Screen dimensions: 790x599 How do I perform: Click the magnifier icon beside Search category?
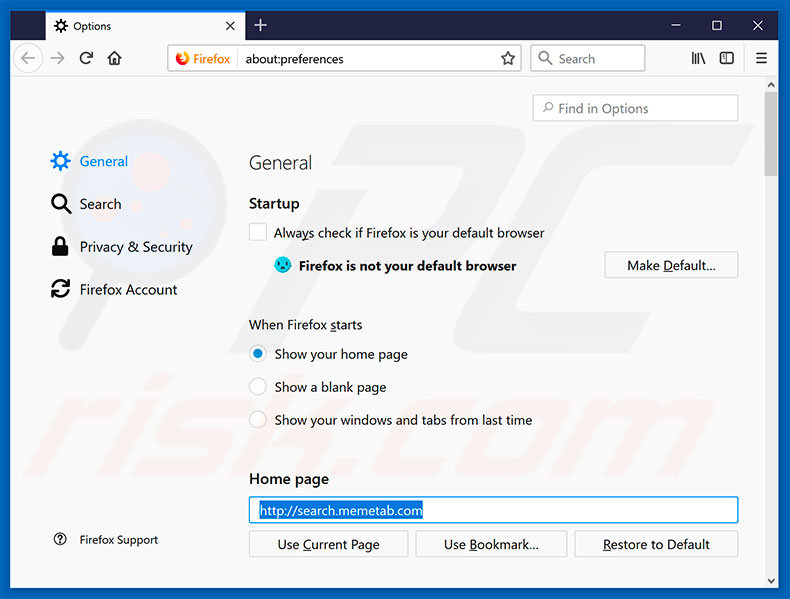click(61, 204)
